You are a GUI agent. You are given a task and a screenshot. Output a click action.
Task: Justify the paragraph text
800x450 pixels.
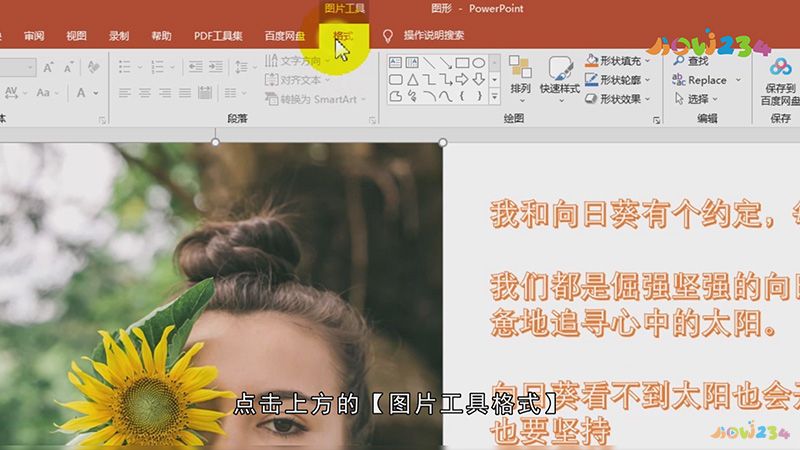[185, 93]
